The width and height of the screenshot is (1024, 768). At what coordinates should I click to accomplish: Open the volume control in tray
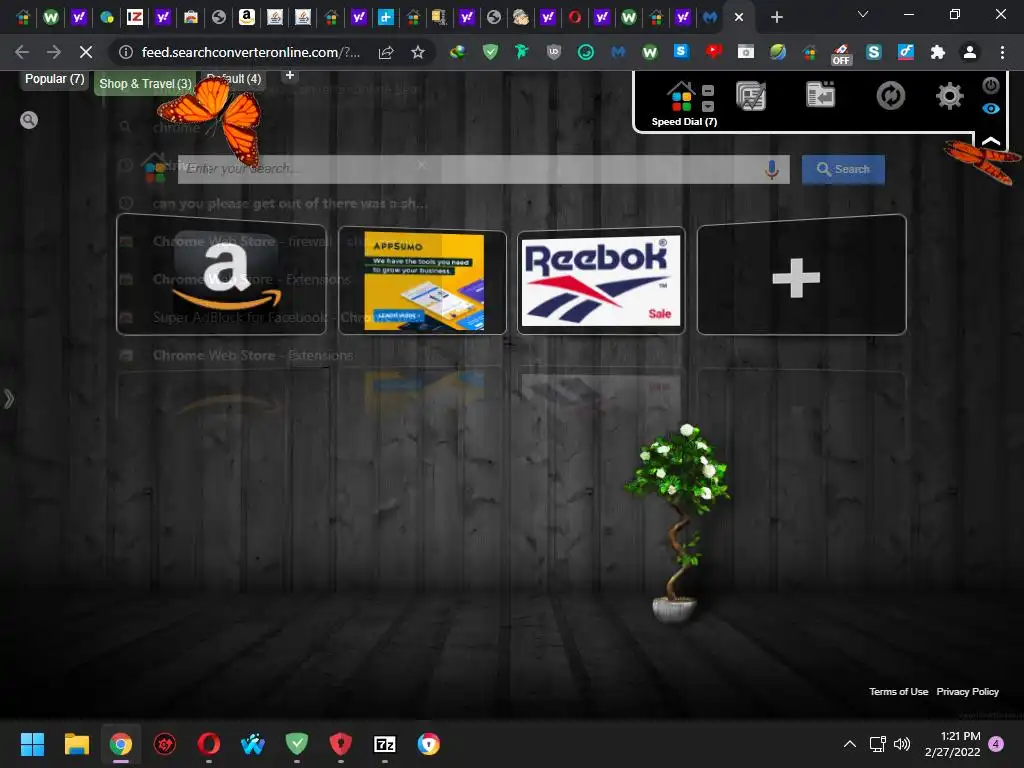pos(902,744)
